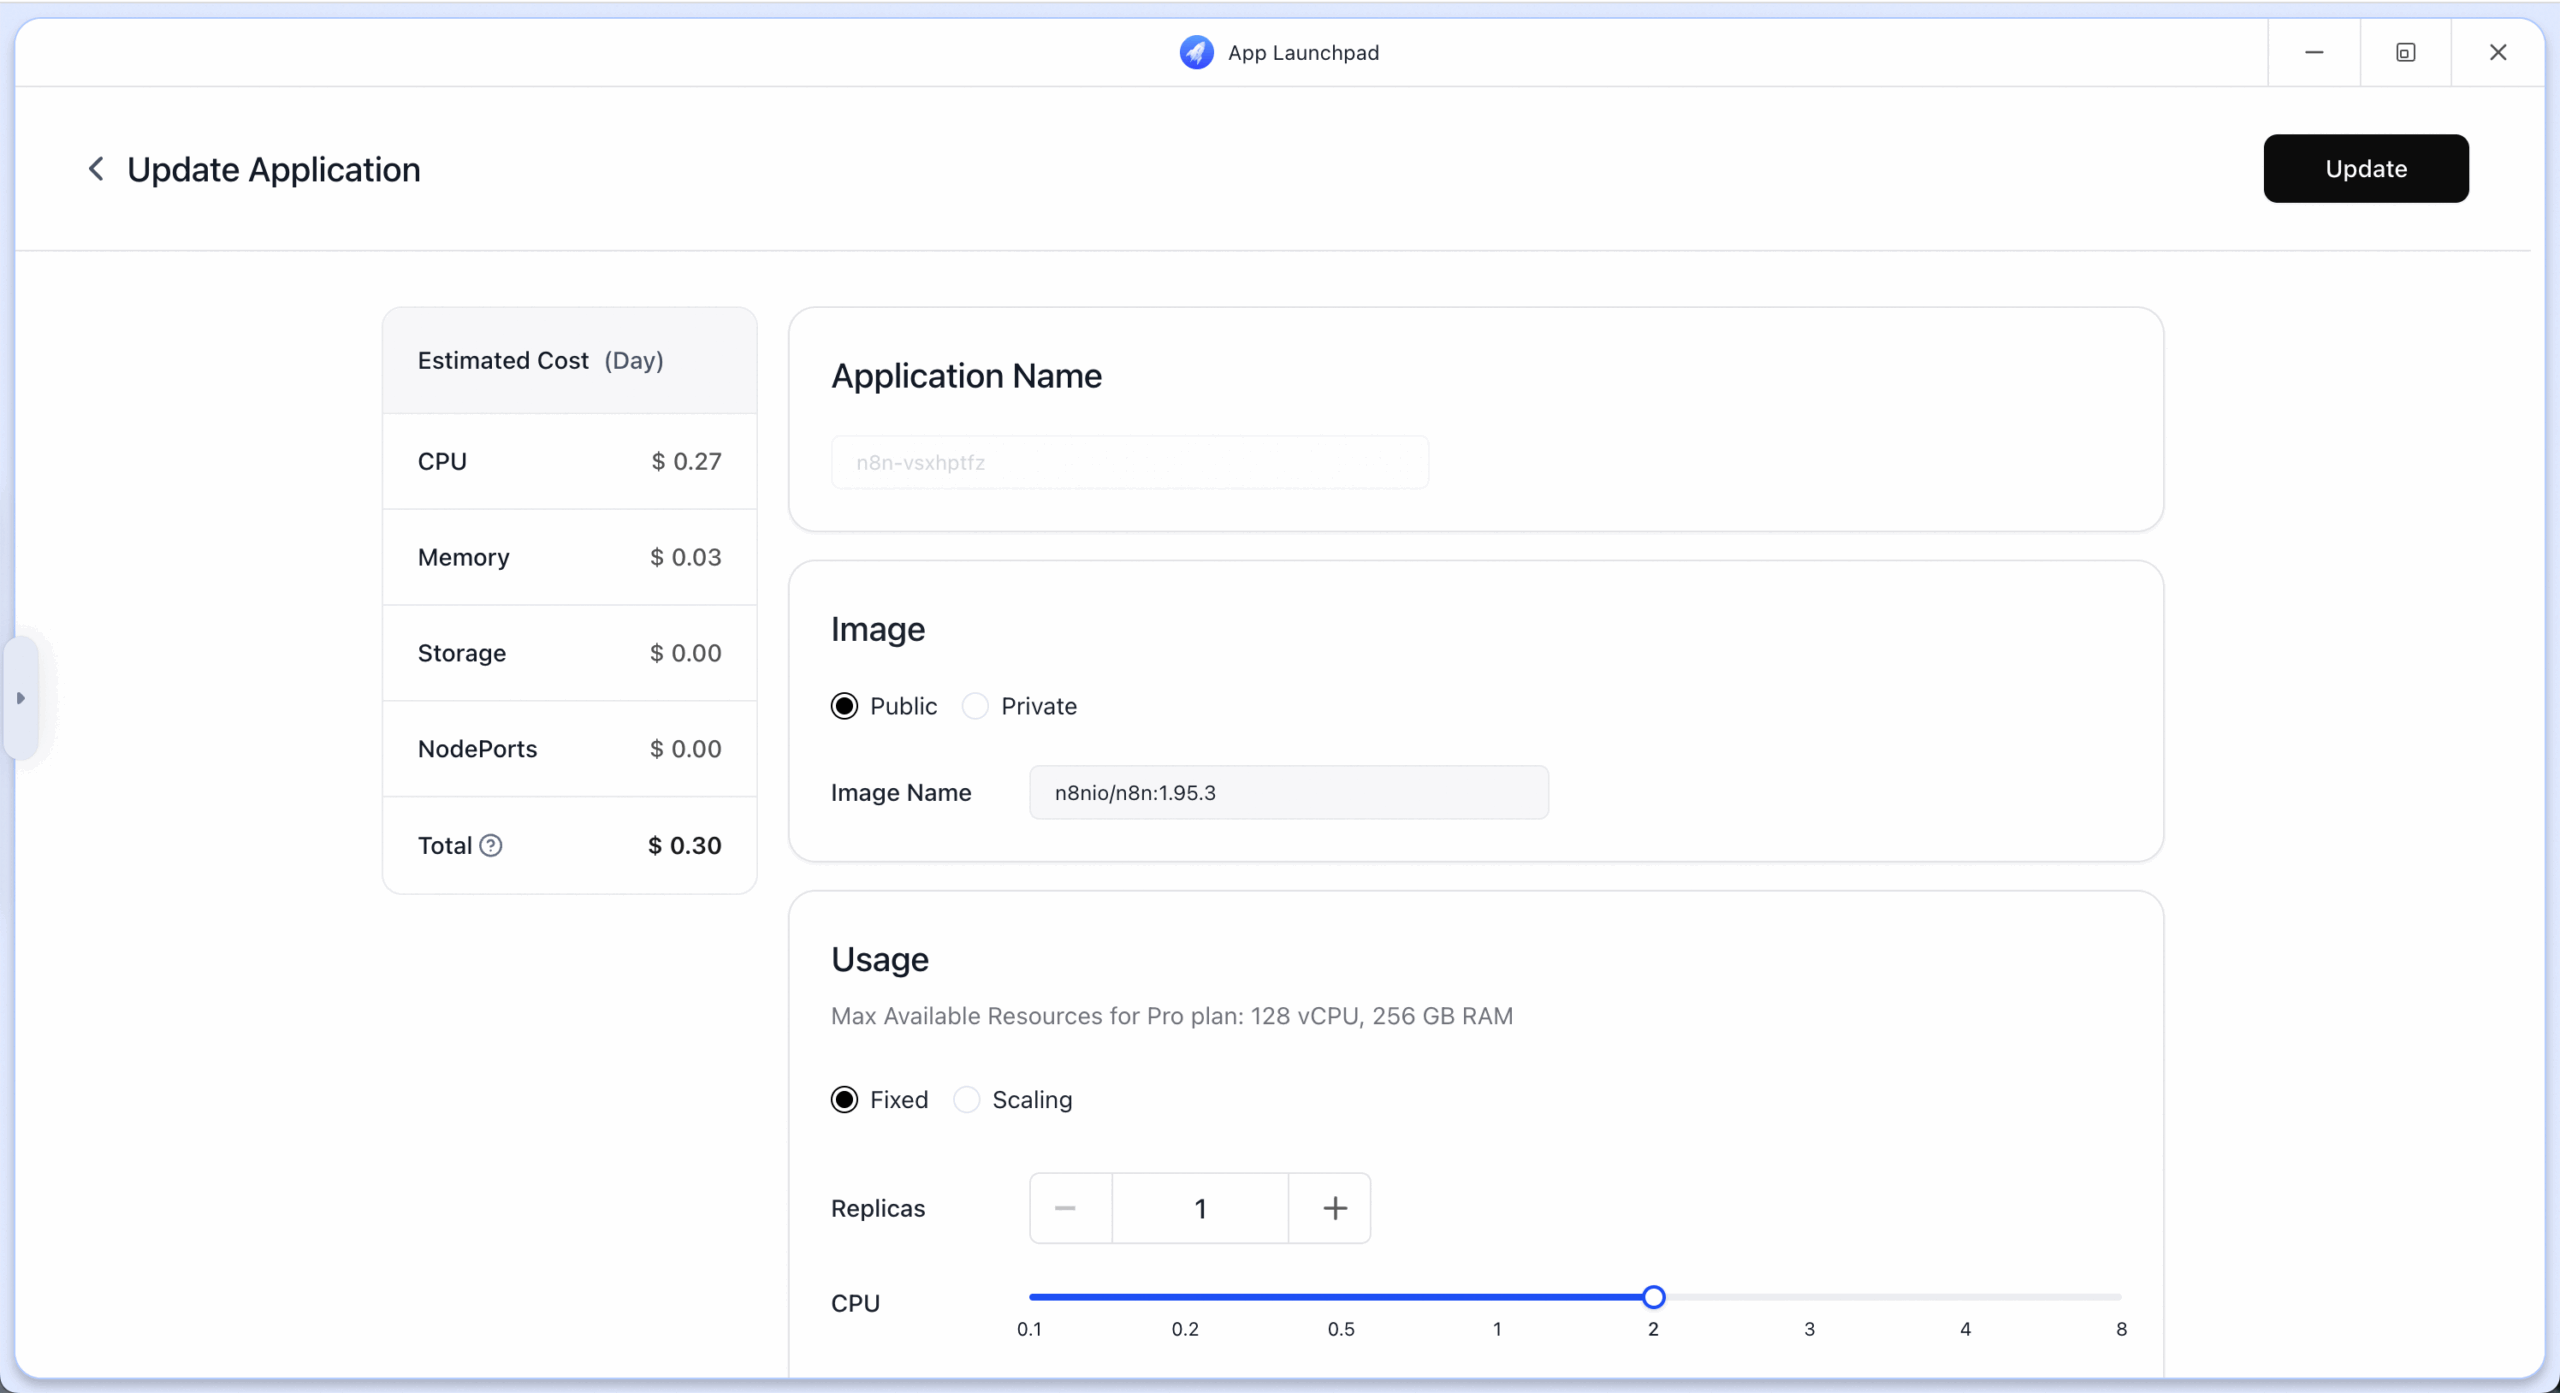Click the Image Name input field
The width and height of the screenshot is (2560, 1393).
click(1289, 792)
